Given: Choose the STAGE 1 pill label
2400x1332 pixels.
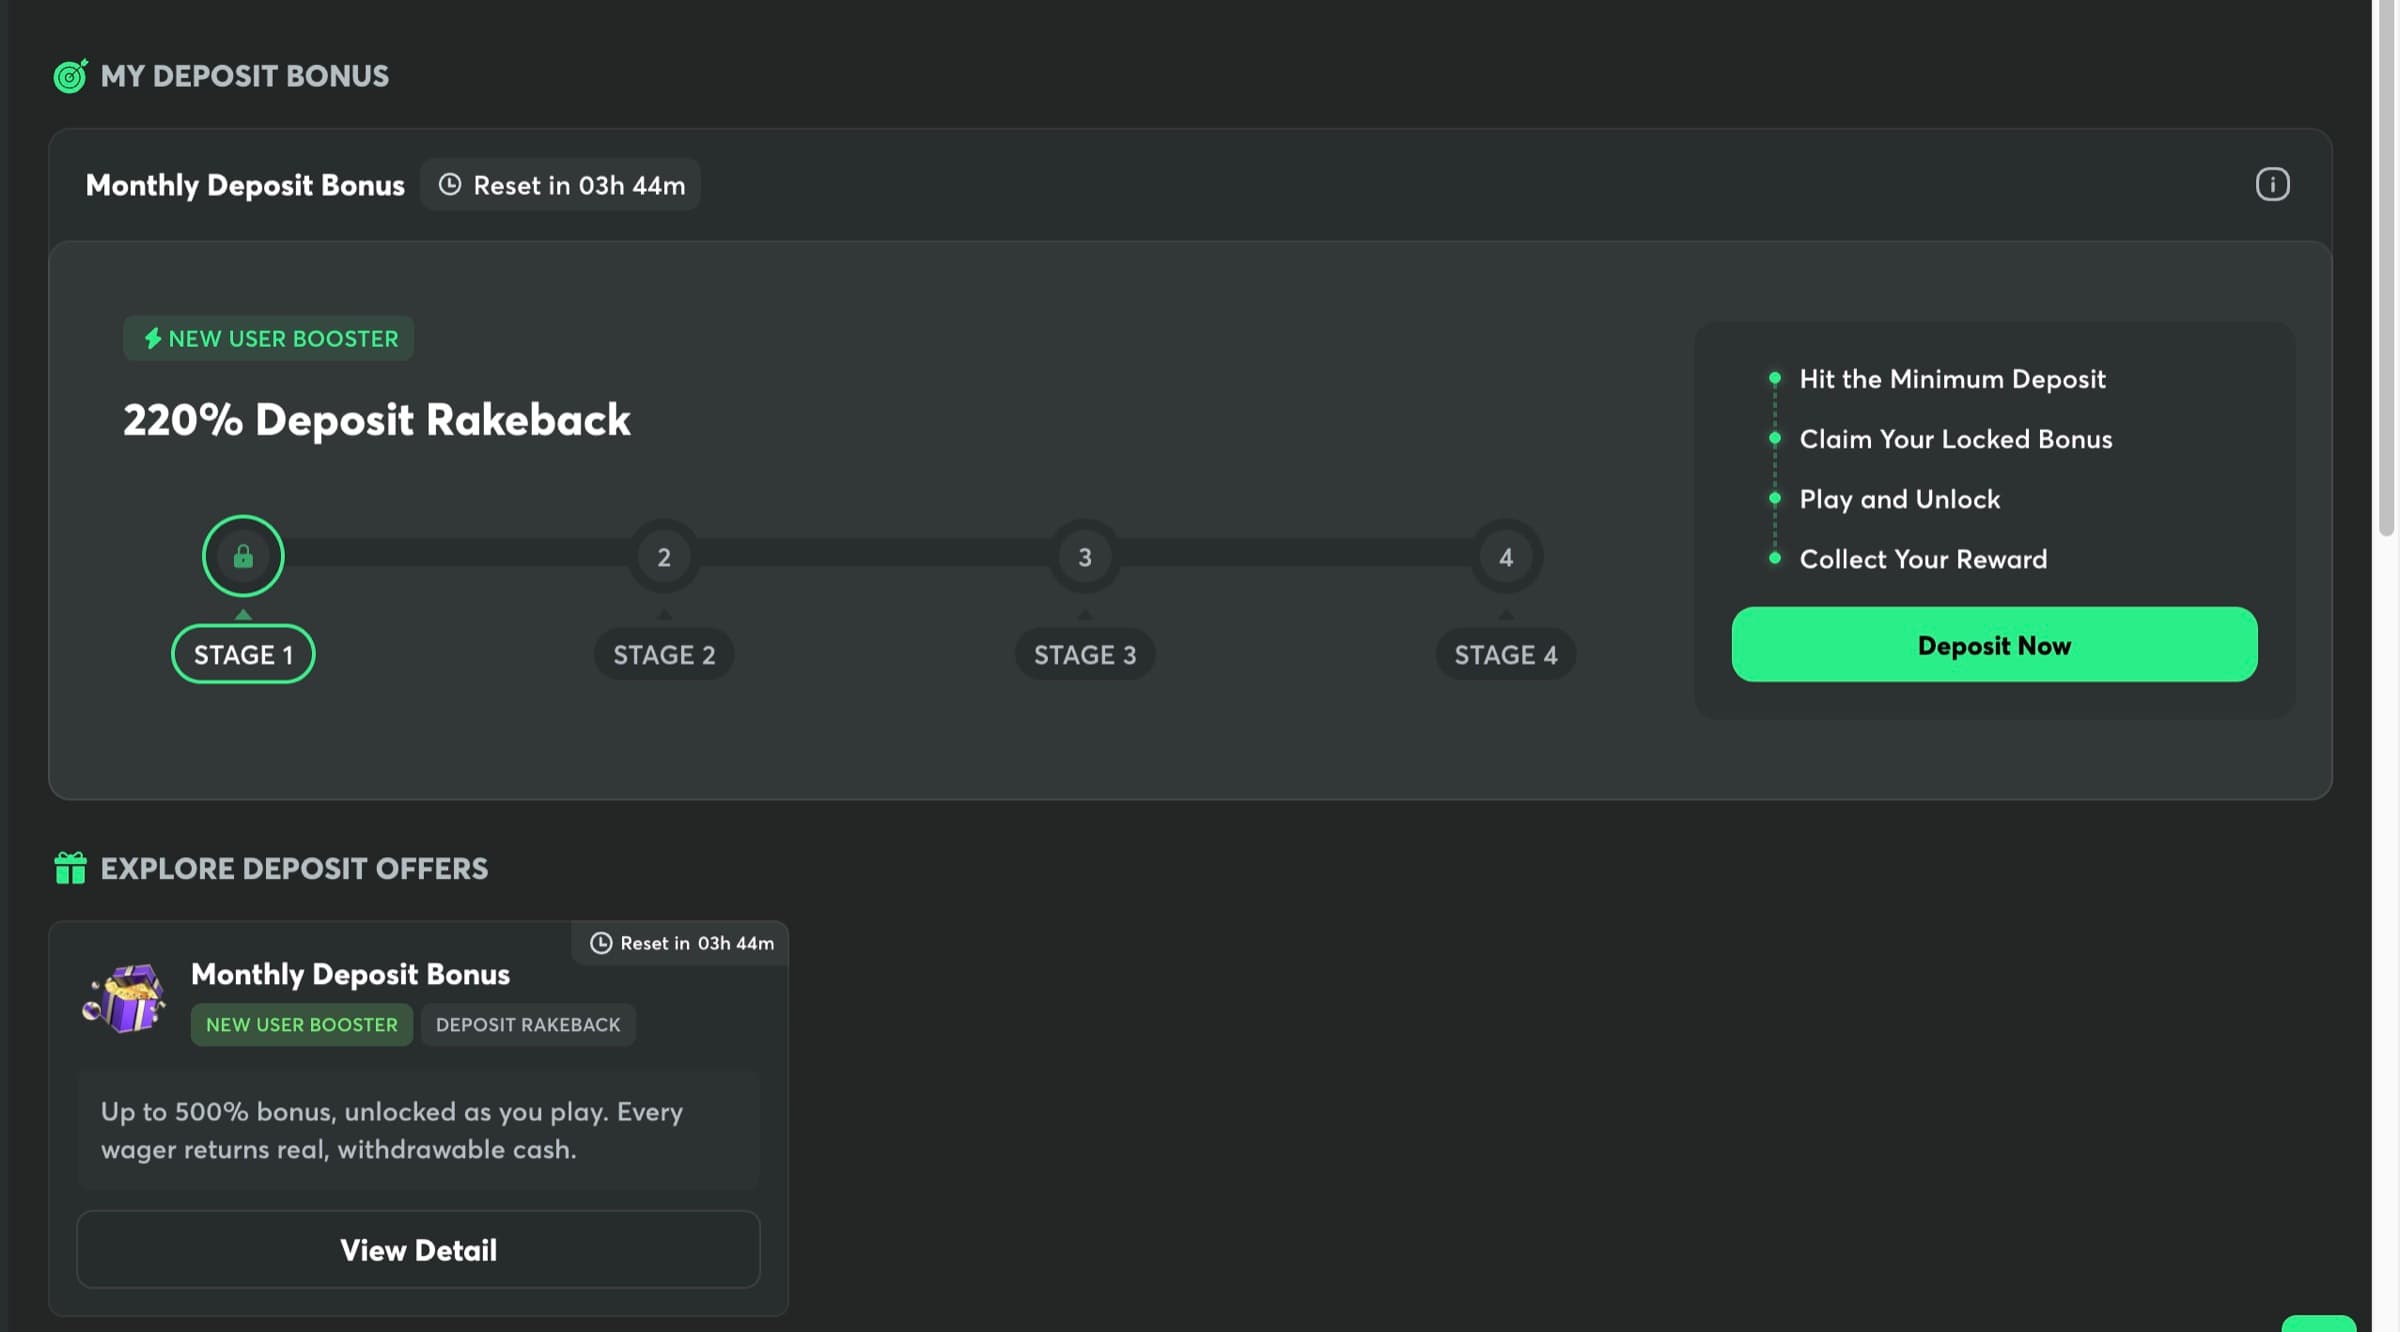Looking at the screenshot, I should click(x=243, y=654).
